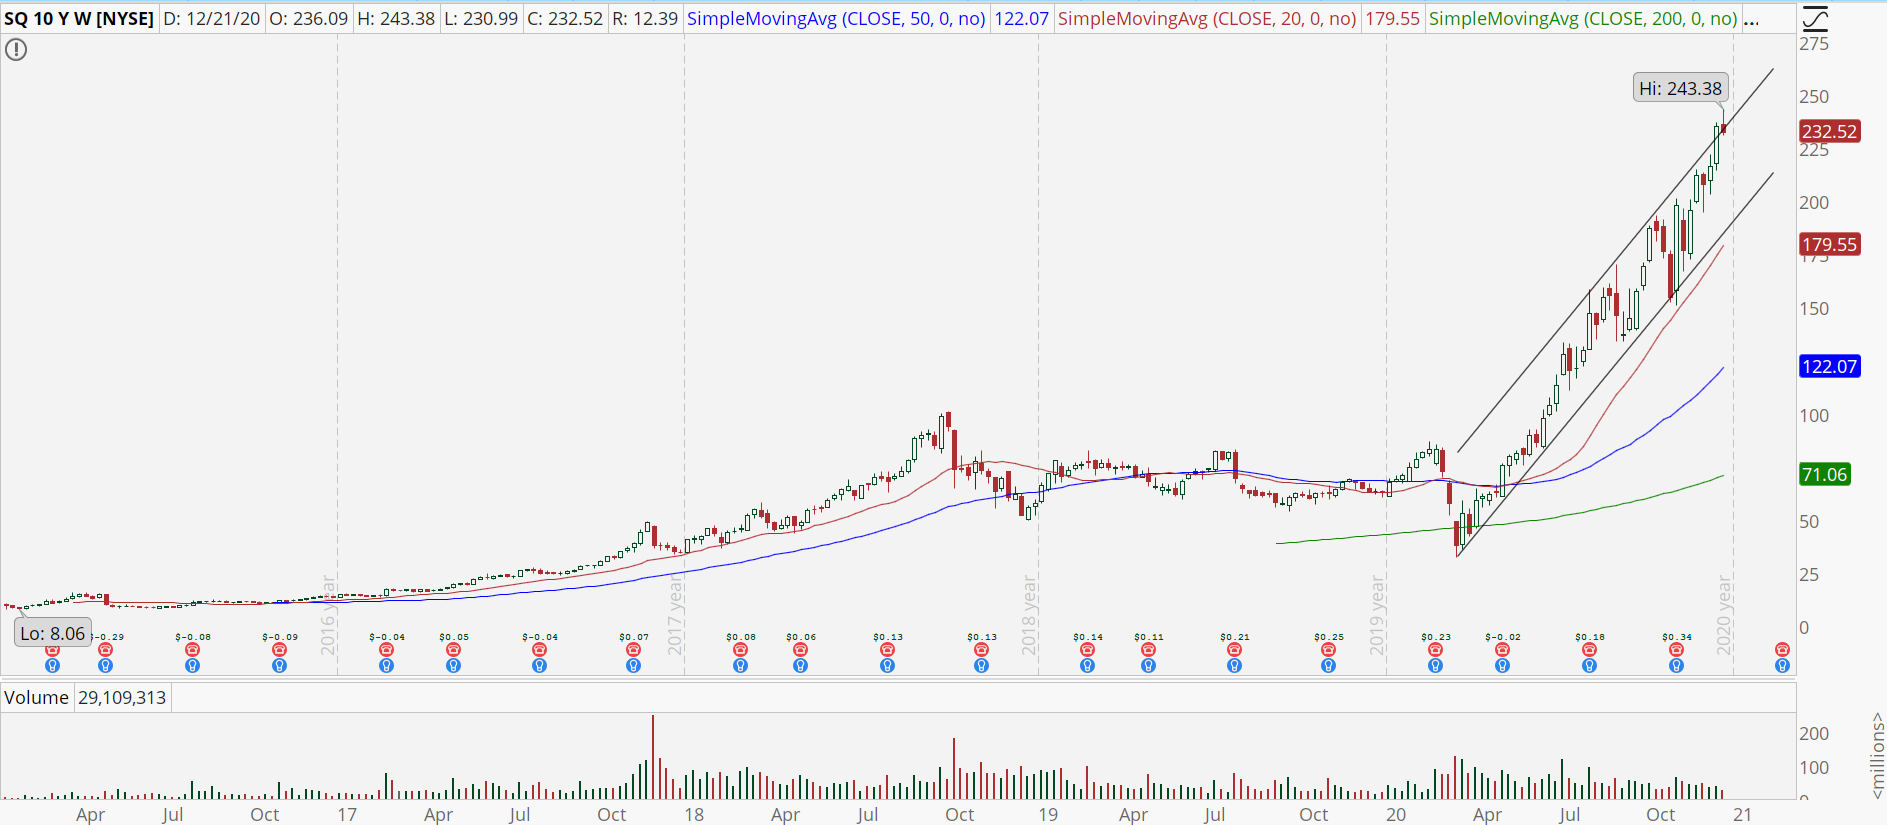
Task: Open the red phone icon under $-0.02
Action: [x=1502, y=650]
